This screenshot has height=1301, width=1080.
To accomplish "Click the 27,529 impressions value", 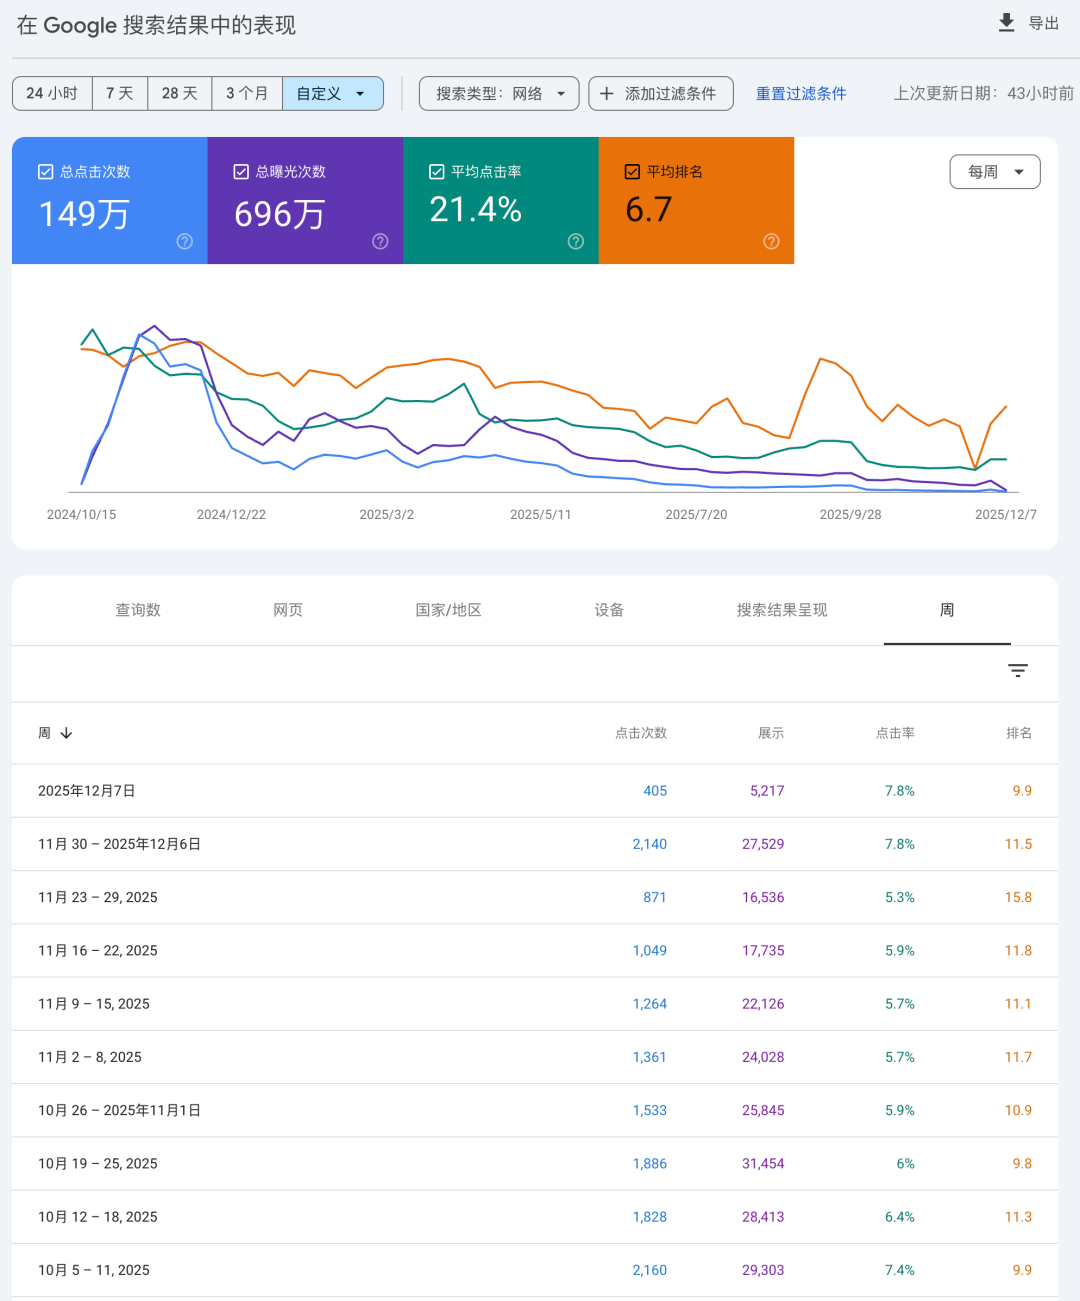I will tap(763, 844).
